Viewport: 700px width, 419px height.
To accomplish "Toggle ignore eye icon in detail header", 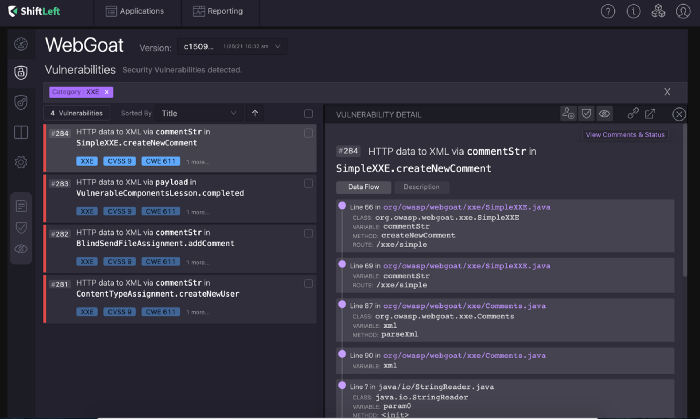I will pyautogui.click(x=604, y=114).
